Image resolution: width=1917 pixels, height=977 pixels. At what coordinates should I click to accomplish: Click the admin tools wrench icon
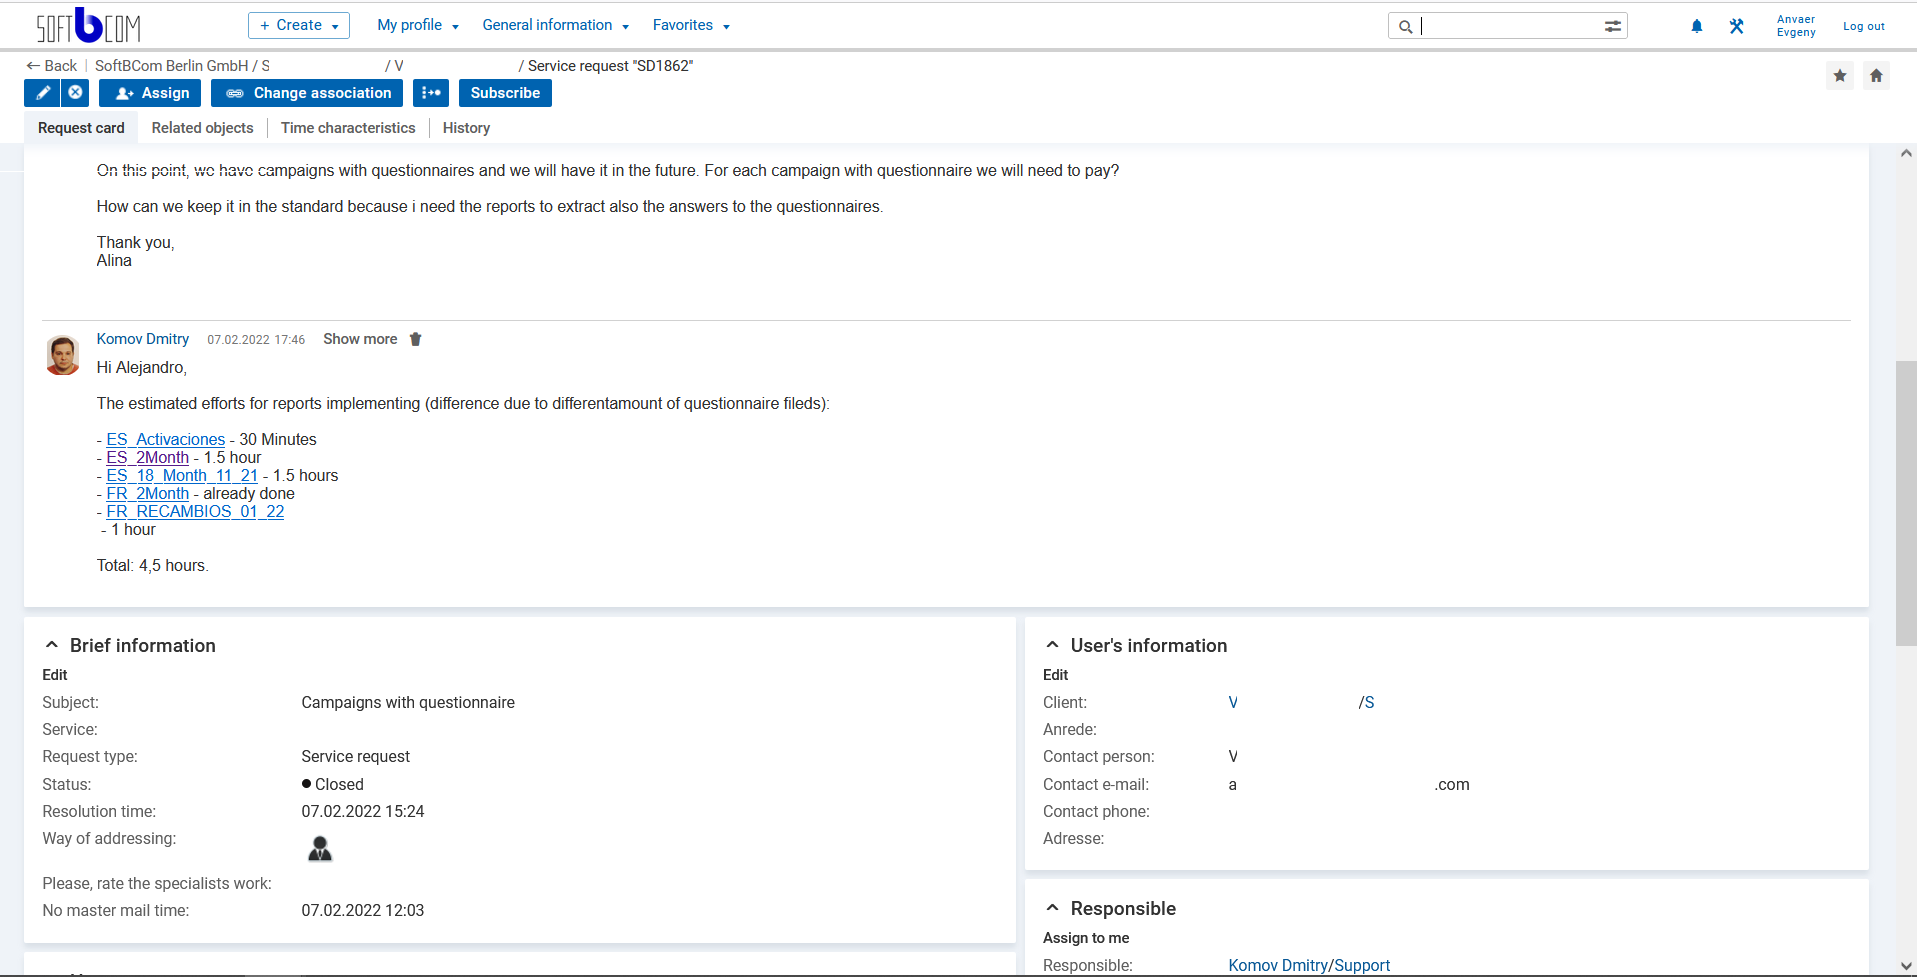tap(1736, 26)
